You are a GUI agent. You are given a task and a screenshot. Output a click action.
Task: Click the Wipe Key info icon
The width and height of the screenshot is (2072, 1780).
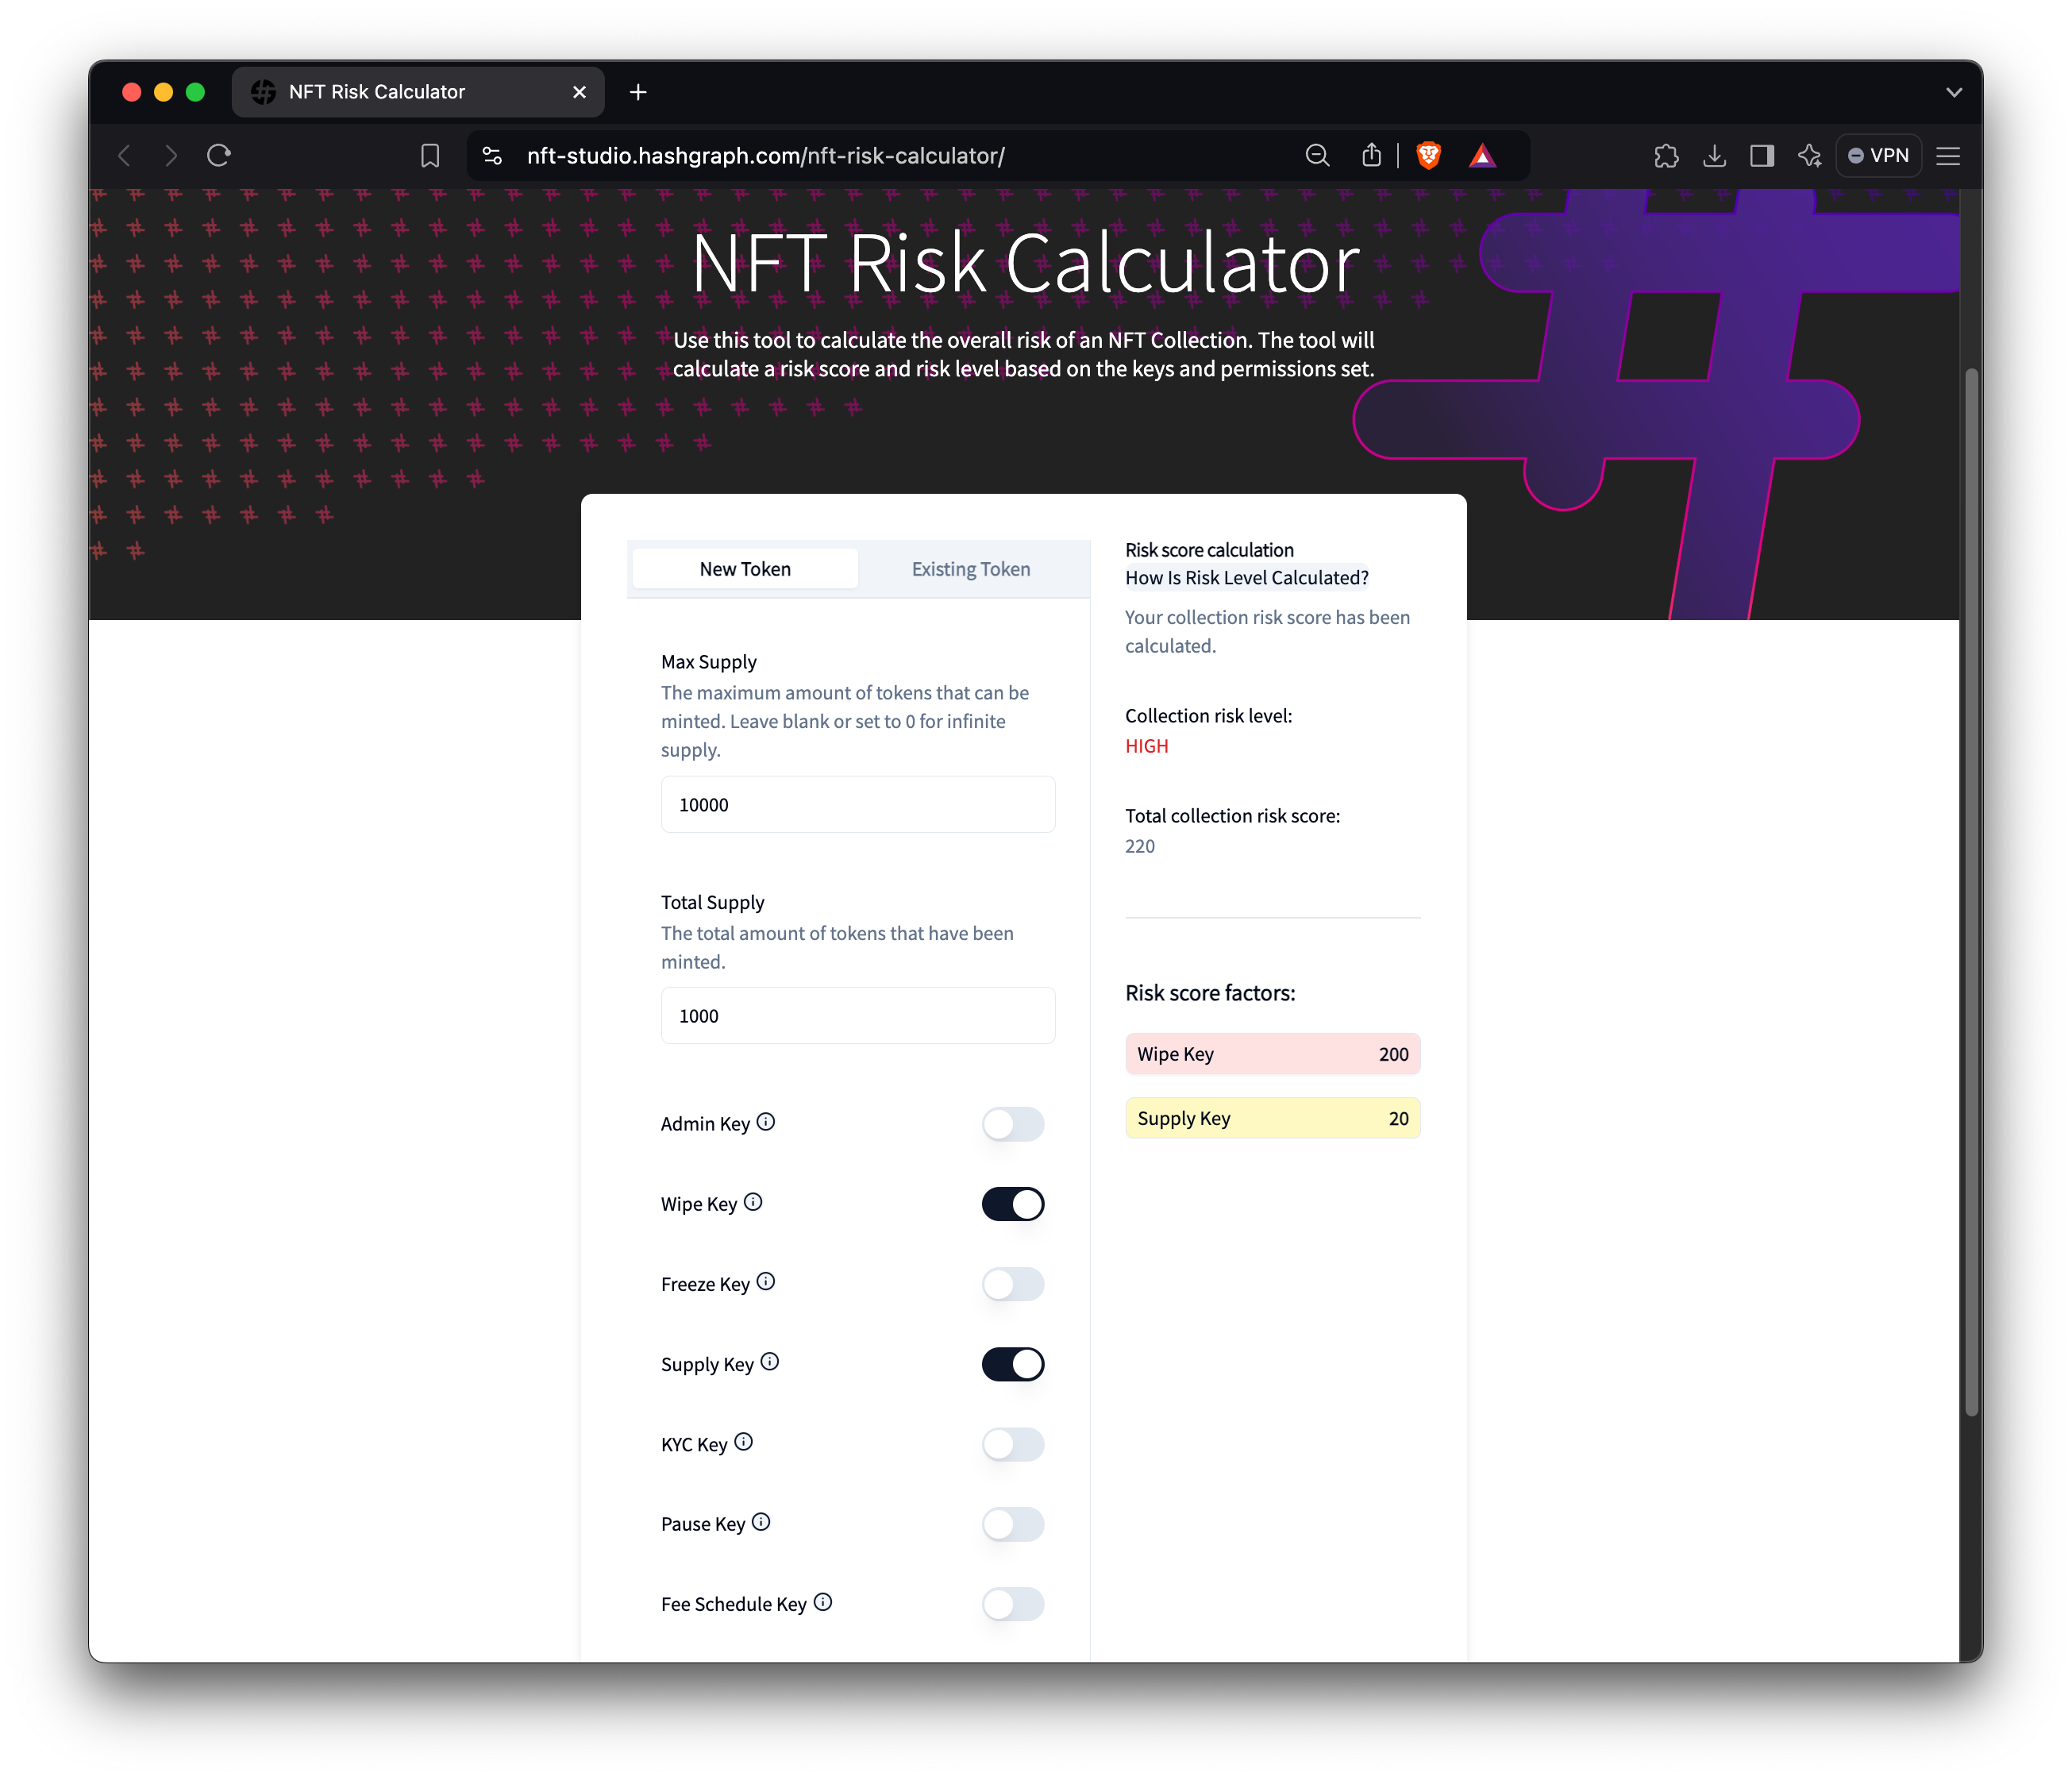[x=753, y=1202]
